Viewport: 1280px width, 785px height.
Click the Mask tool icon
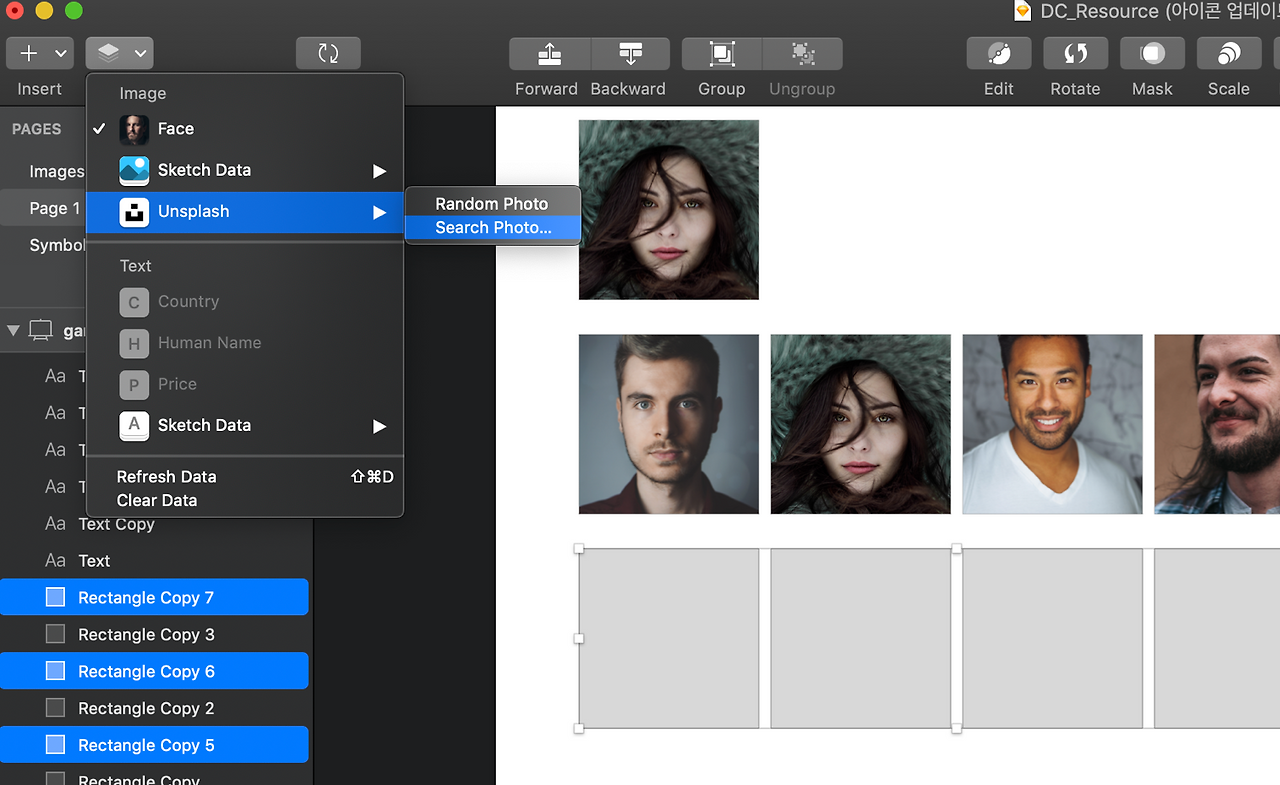1152,54
